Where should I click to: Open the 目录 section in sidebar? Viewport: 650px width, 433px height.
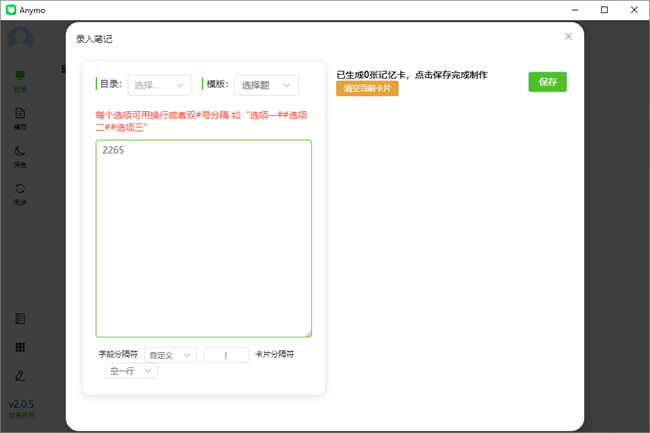point(20,80)
